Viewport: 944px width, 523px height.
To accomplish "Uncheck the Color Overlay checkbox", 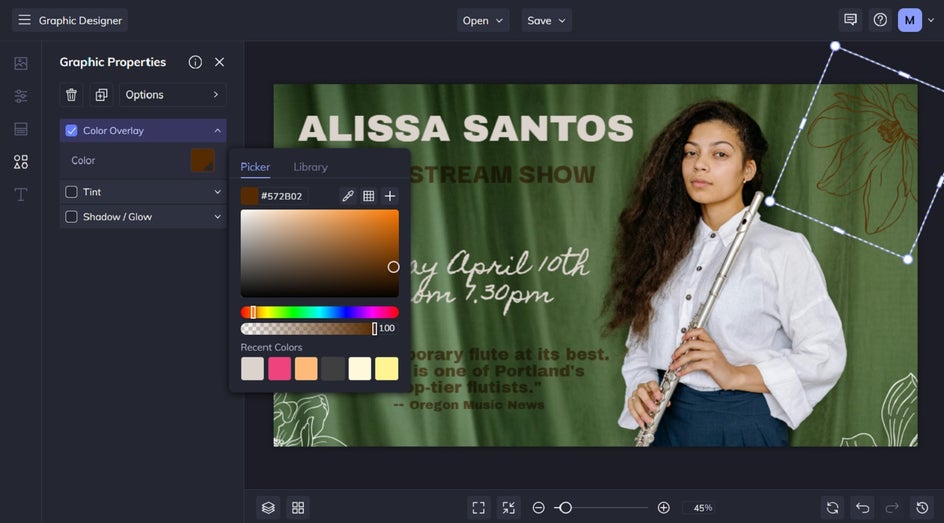I will (x=71, y=131).
